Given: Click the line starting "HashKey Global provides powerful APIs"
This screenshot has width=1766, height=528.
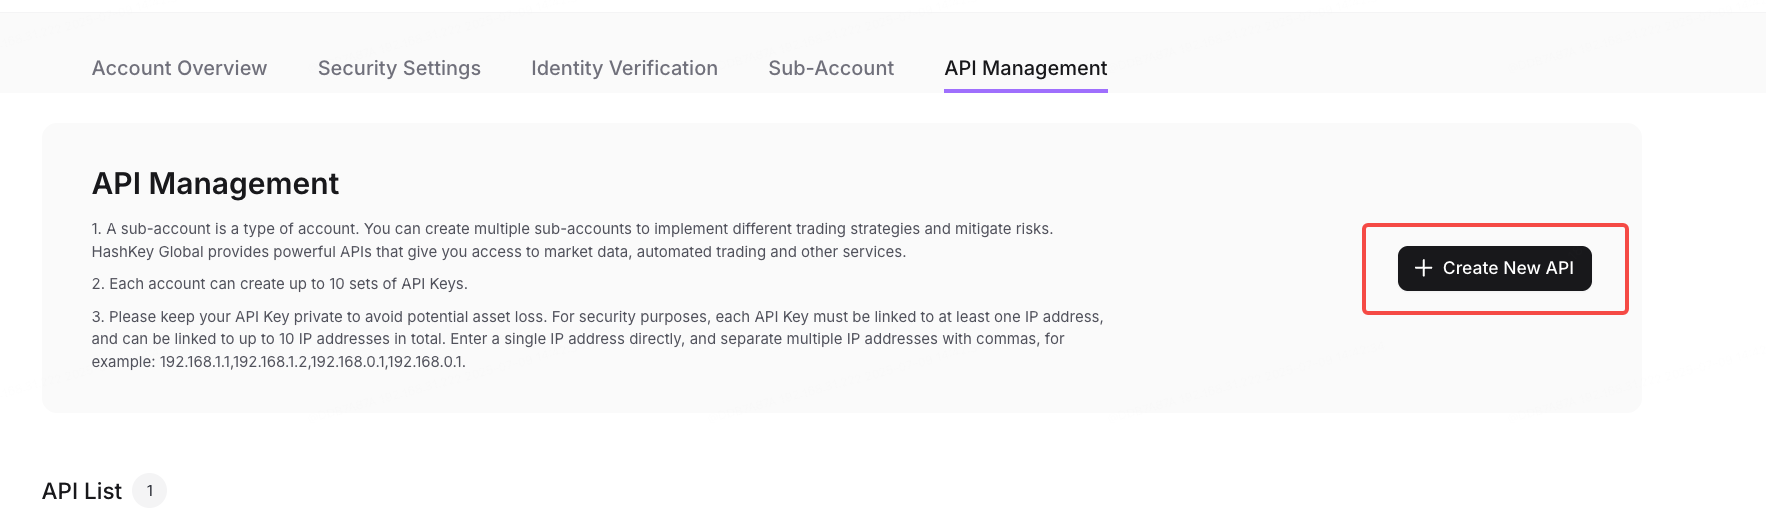Looking at the screenshot, I should [x=499, y=252].
